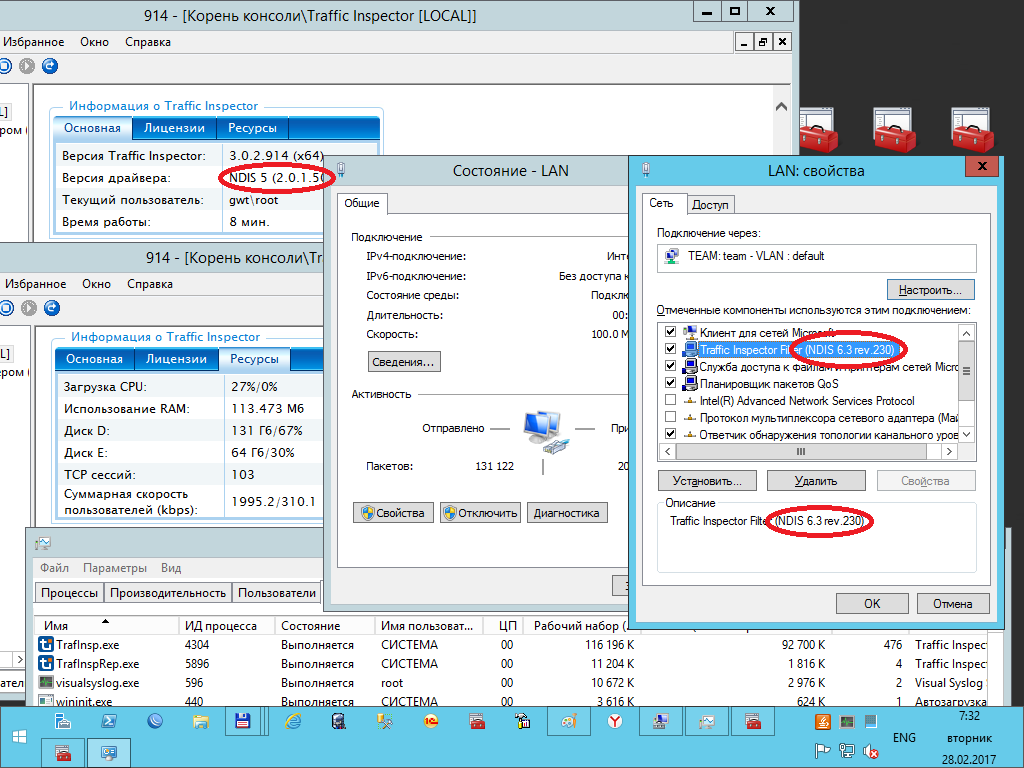This screenshot has width=1024, height=768.
Task: Click ENG language indicator
Action: (904, 737)
